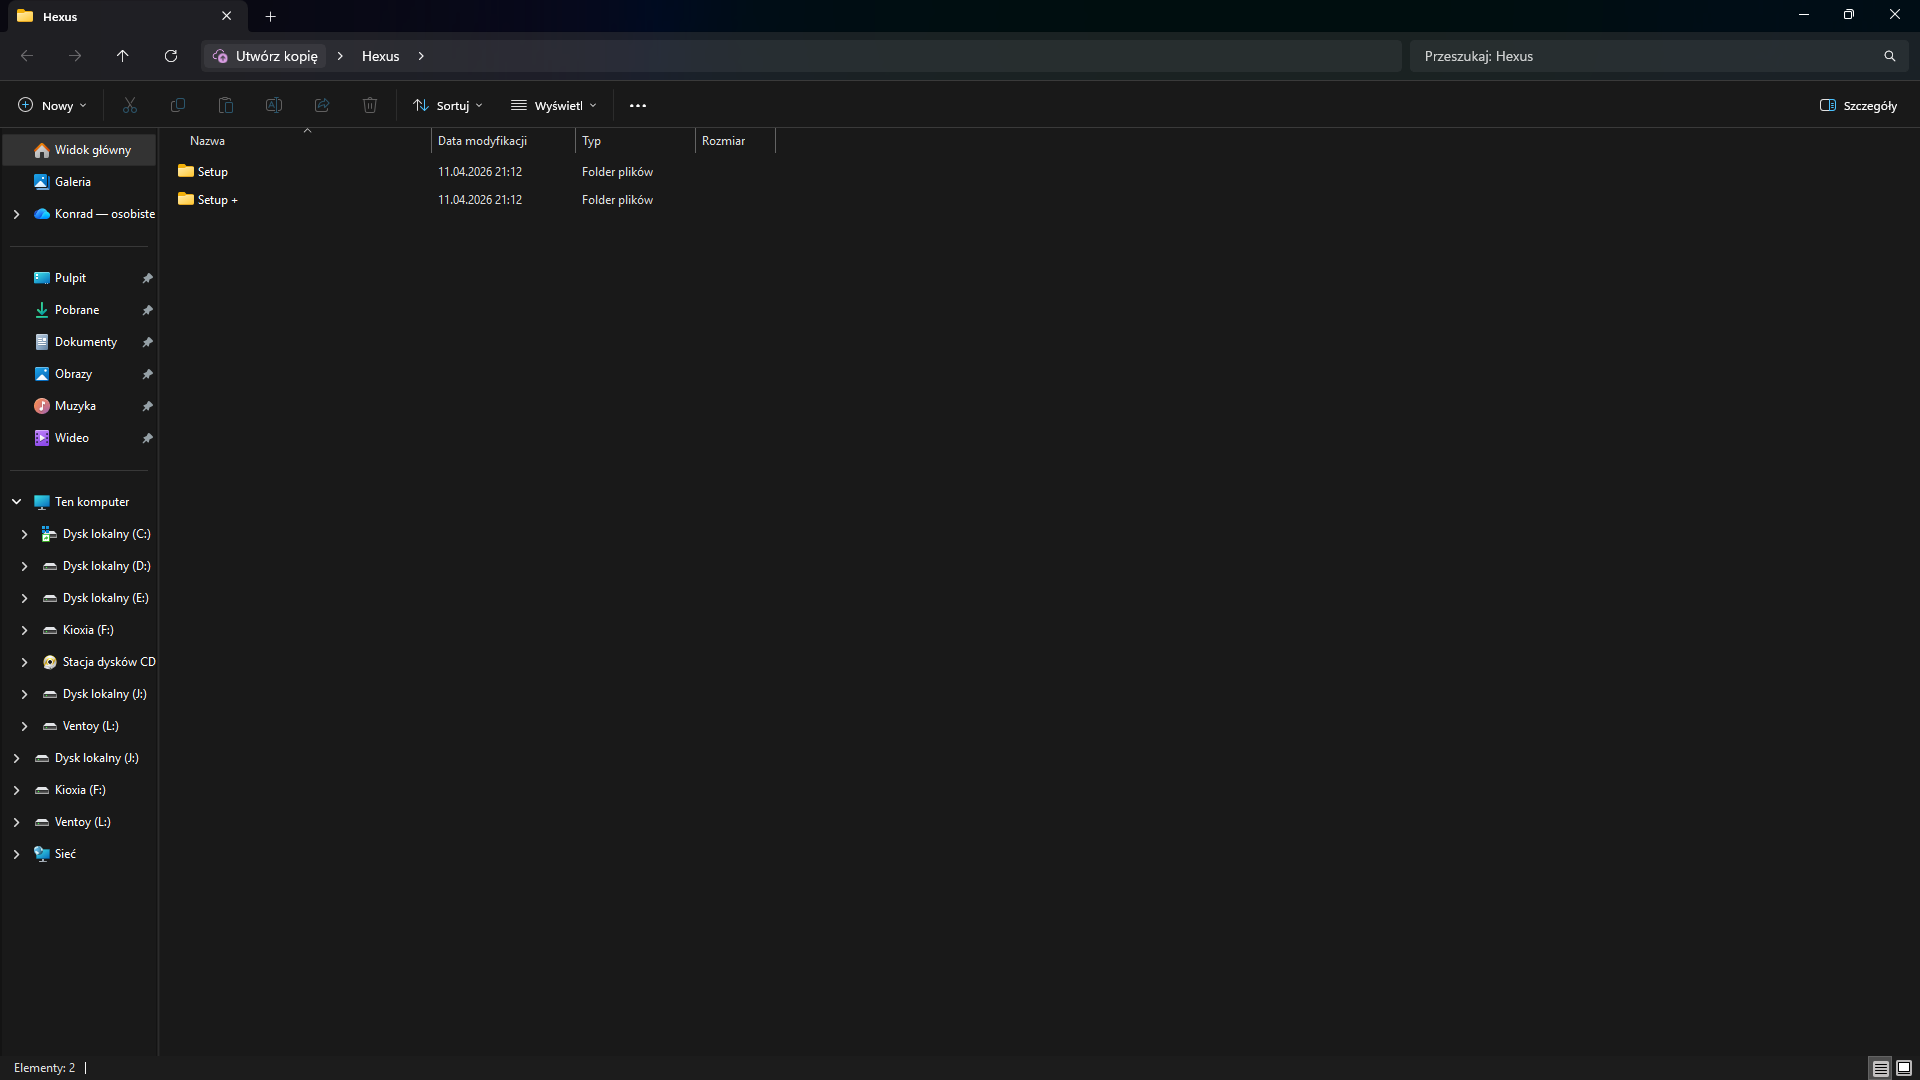Sort by Data modyfikacji column header
The width and height of the screenshot is (1920, 1080).
pyautogui.click(x=482, y=141)
